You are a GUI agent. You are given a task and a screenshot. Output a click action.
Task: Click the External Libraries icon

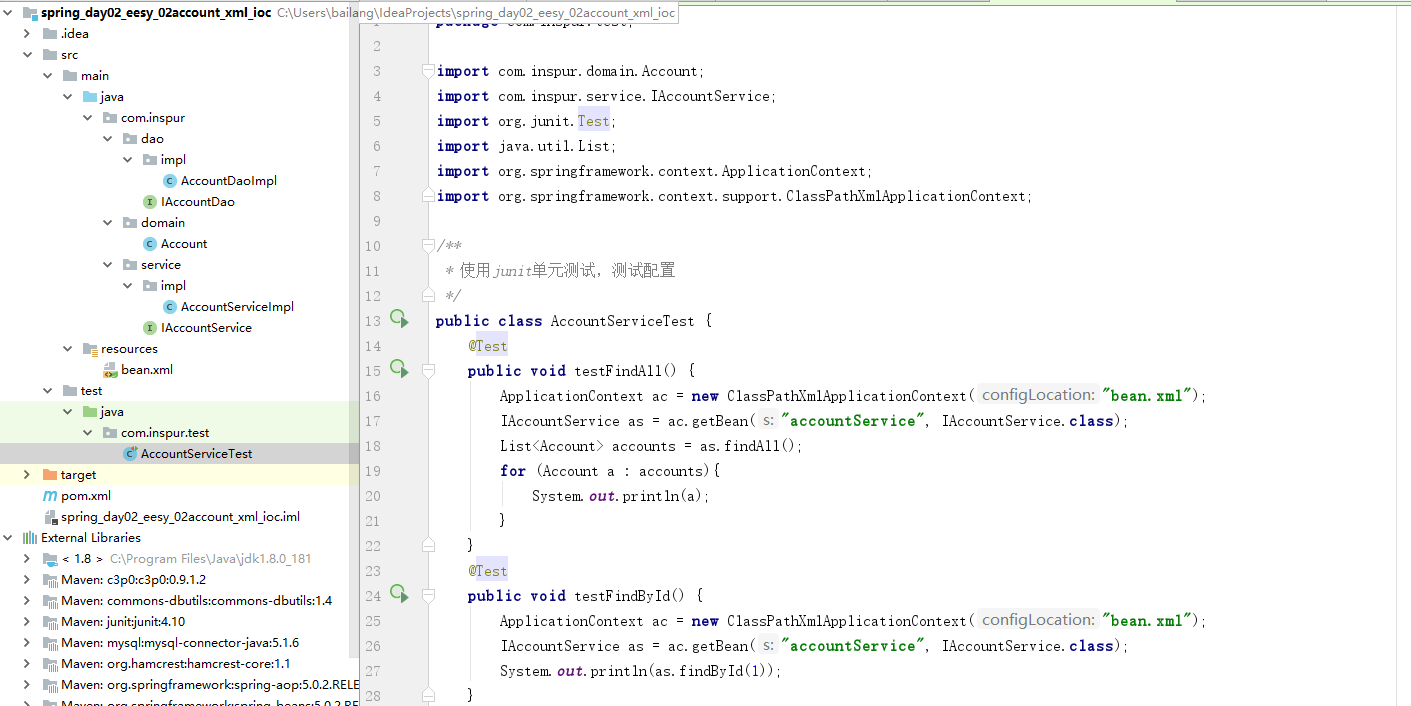pyautogui.click(x=30, y=538)
